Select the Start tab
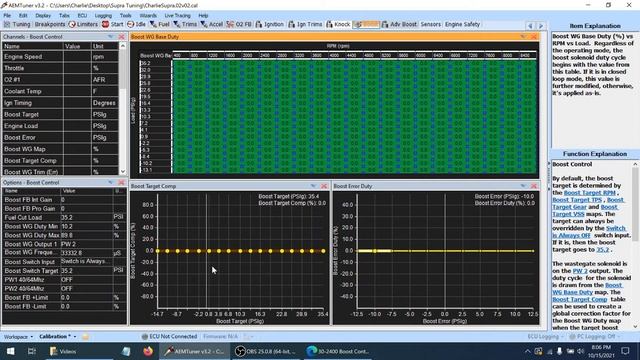The image size is (640, 360). click(113, 24)
